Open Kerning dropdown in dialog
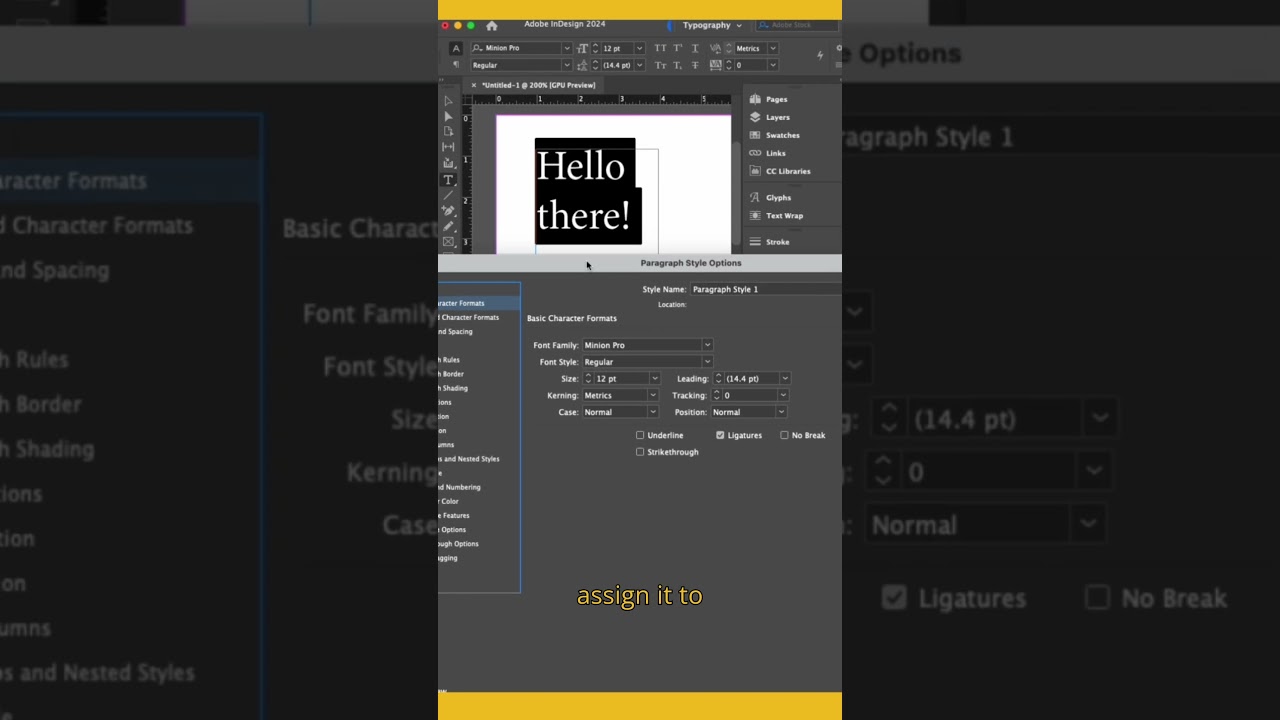Screen dimensions: 1280x720 [652, 396]
